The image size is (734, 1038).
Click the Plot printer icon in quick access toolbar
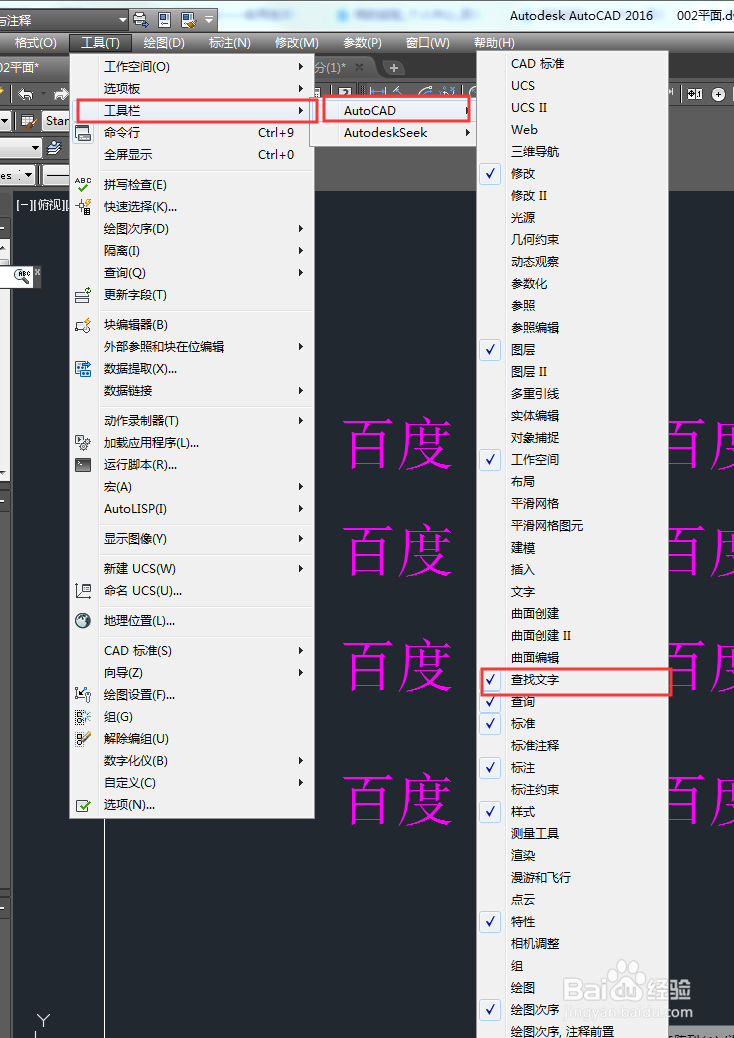[141, 19]
